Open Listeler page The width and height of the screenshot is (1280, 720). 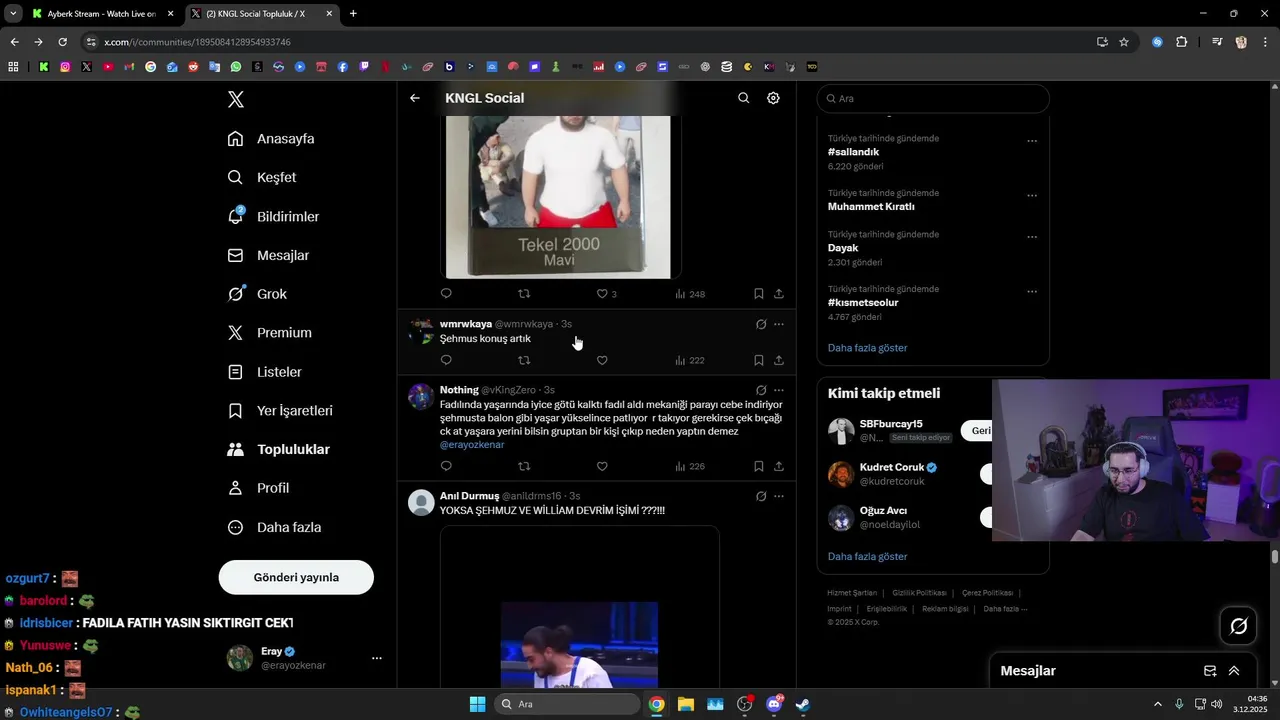[264, 372]
